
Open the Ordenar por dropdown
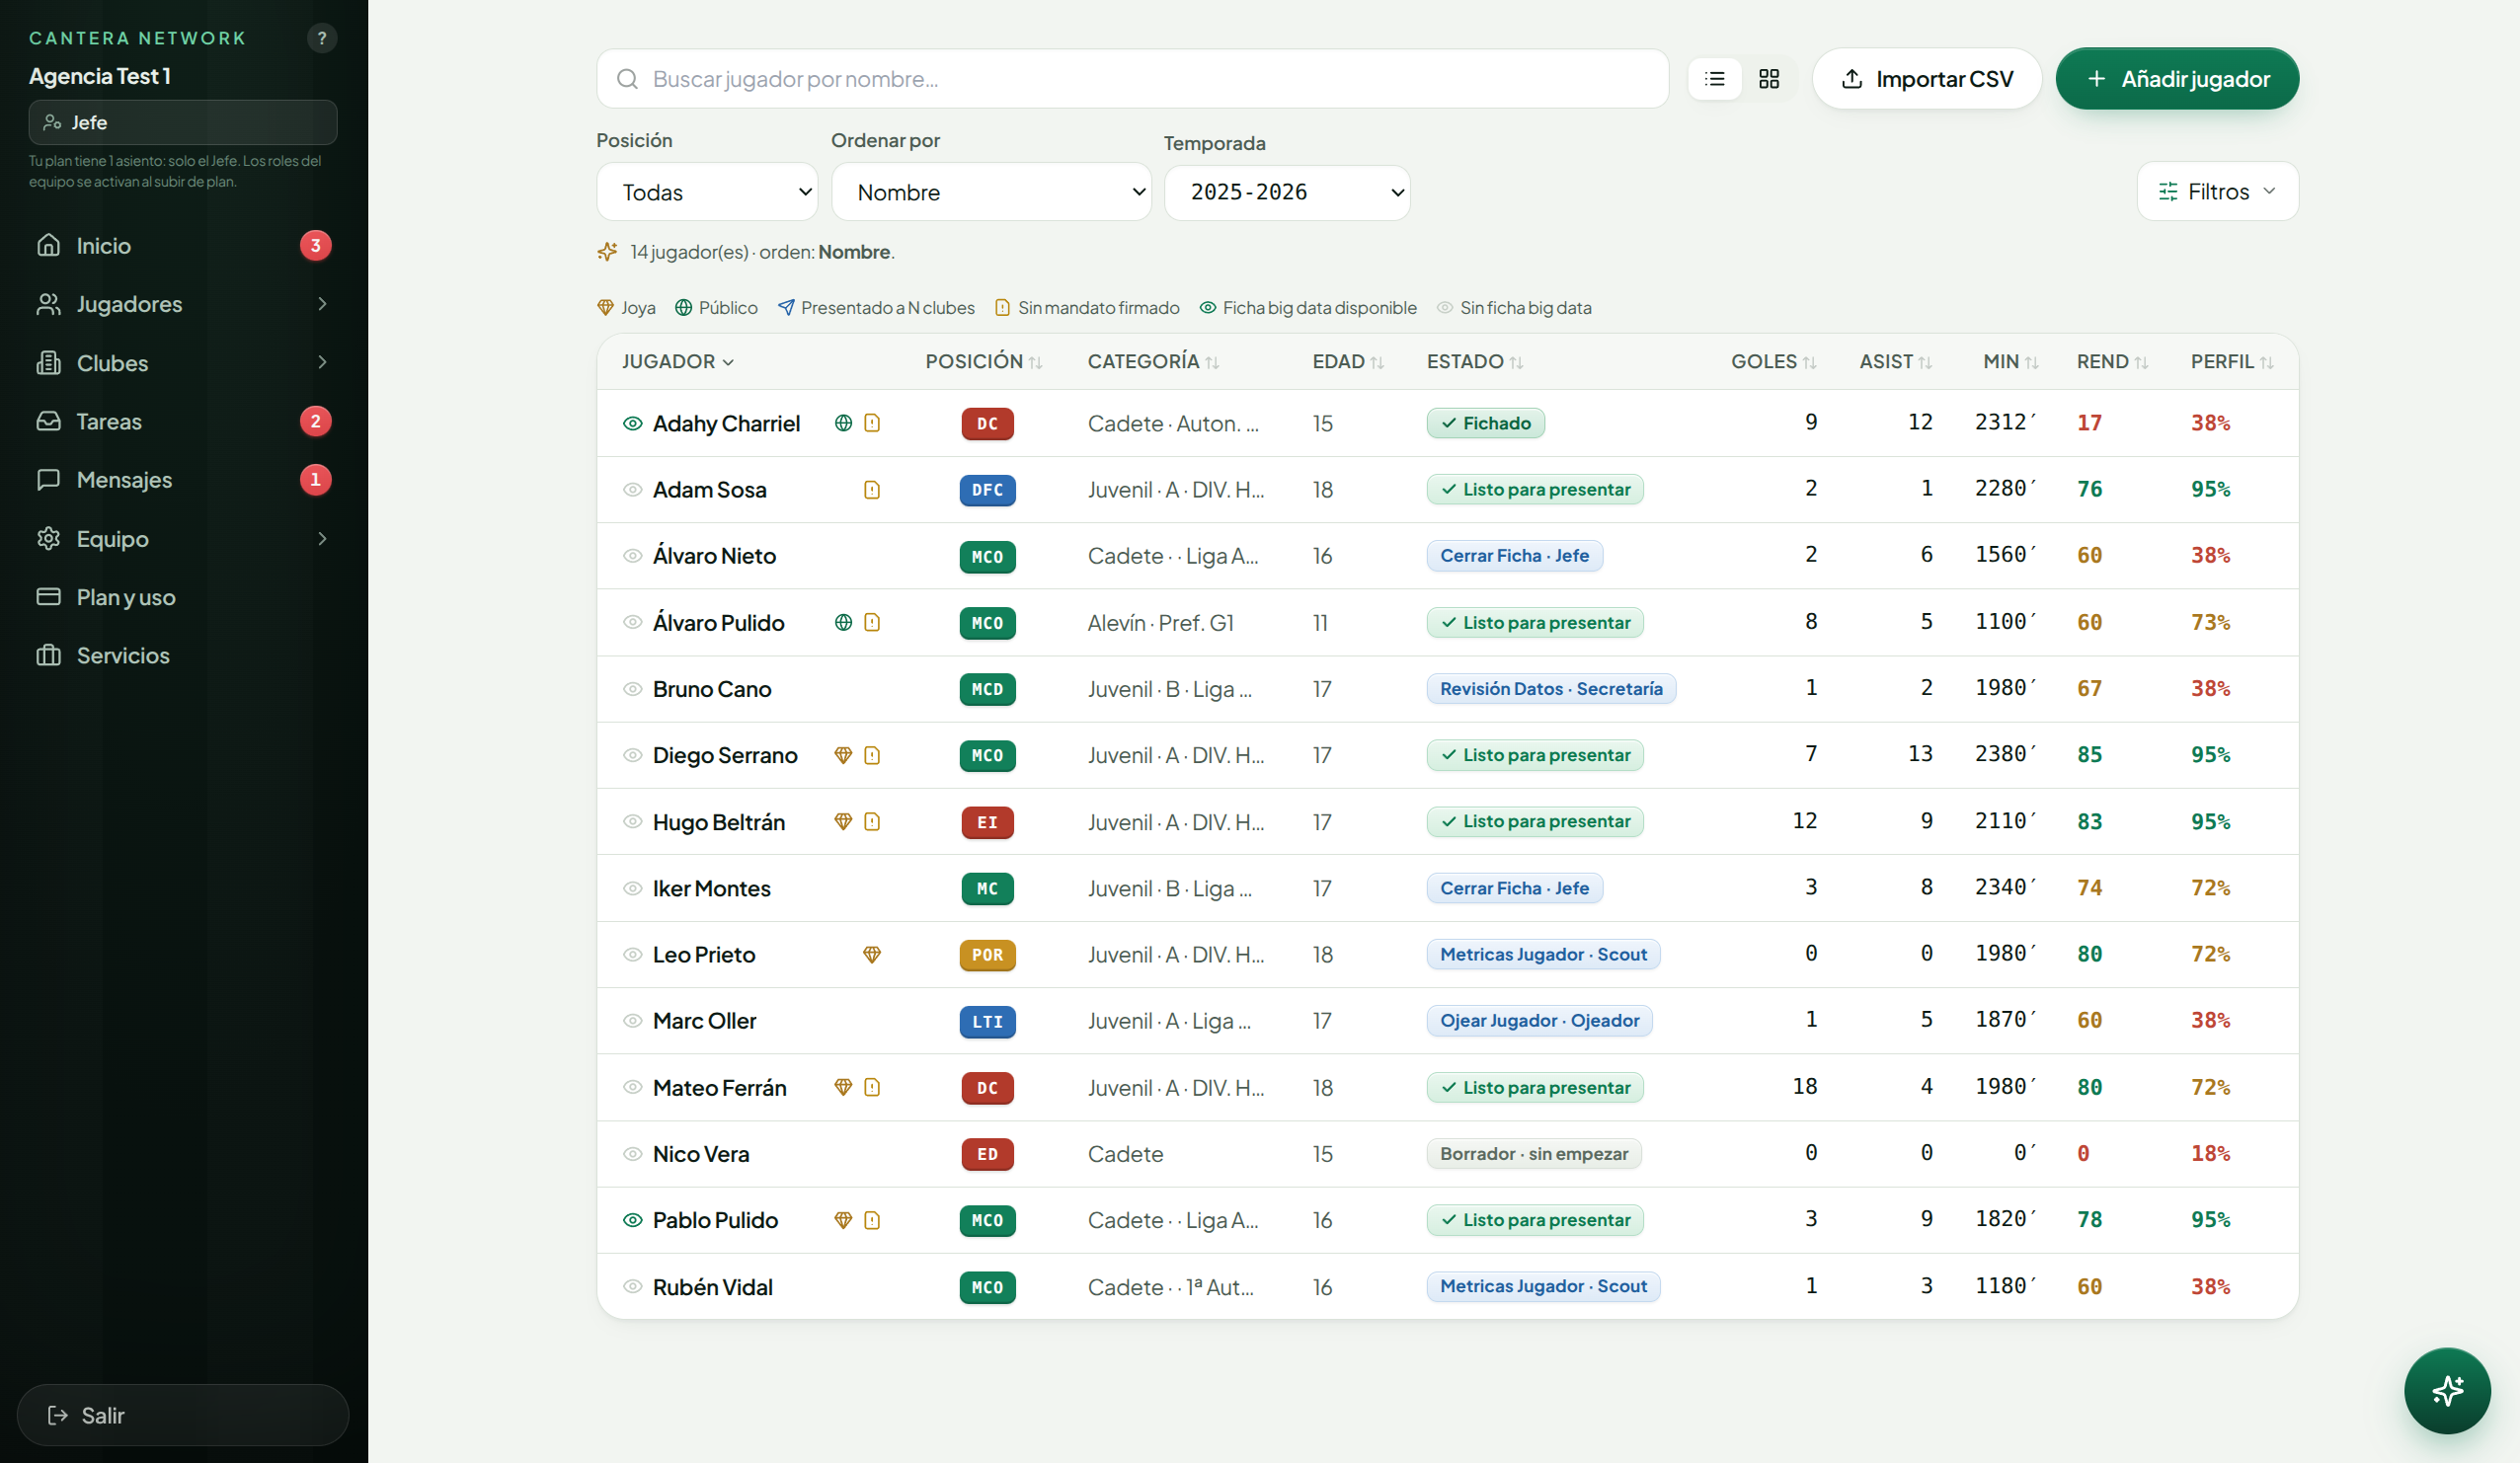pos(991,192)
